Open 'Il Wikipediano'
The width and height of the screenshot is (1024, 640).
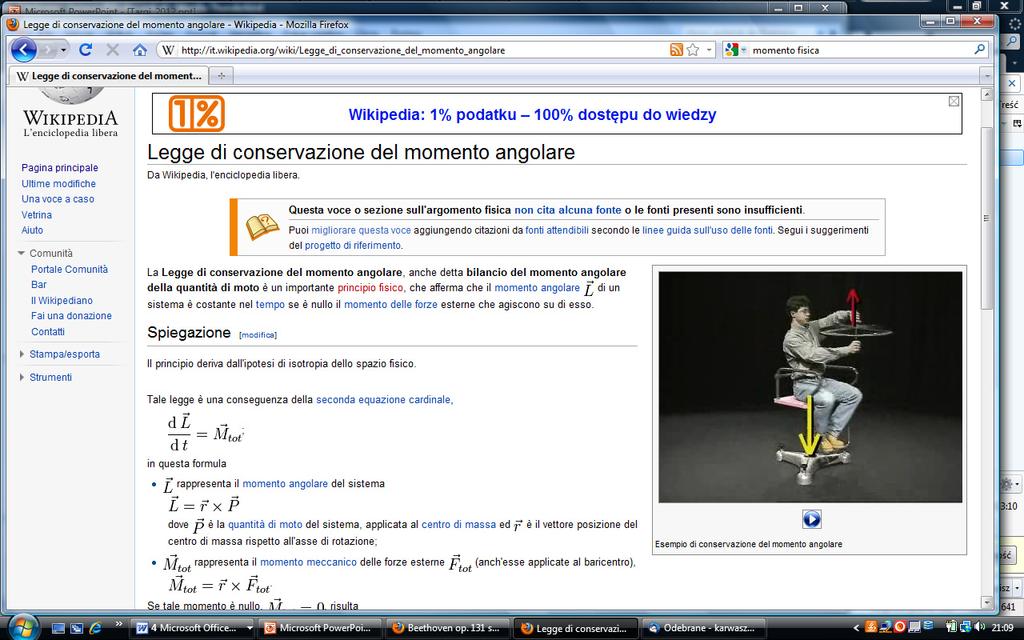click(62, 300)
